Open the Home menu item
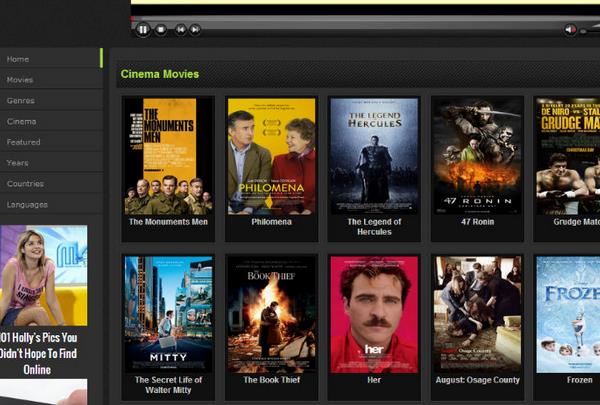The image size is (600, 405). (51, 59)
